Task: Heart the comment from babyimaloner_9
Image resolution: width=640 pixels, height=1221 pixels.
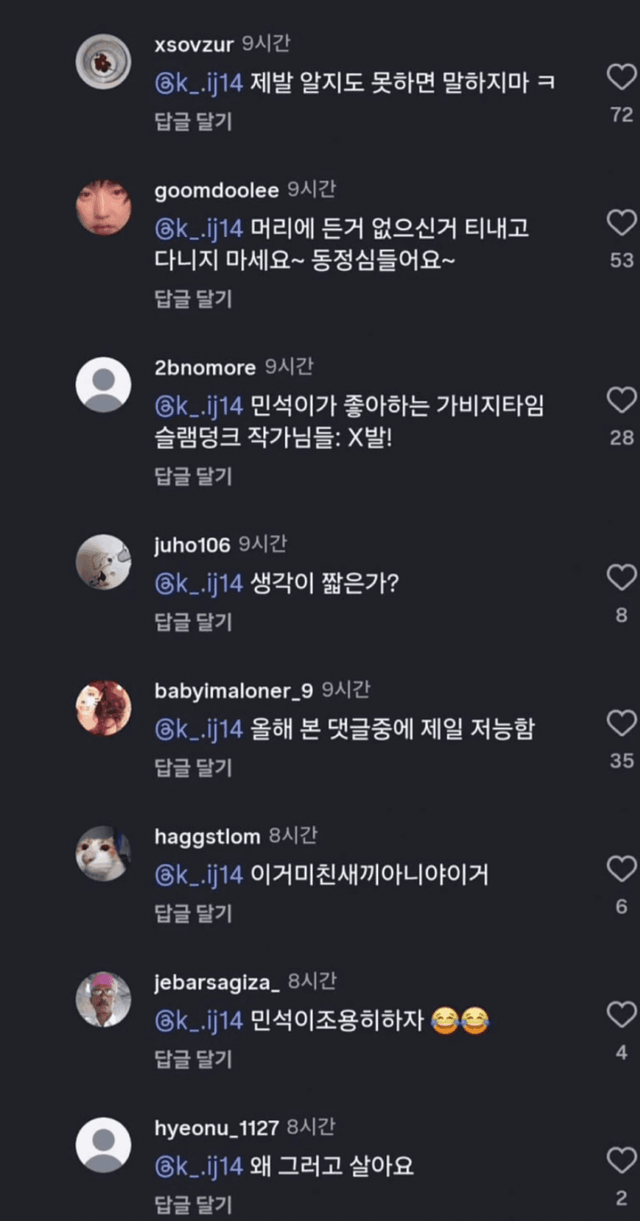Action: (x=621, y=722)
